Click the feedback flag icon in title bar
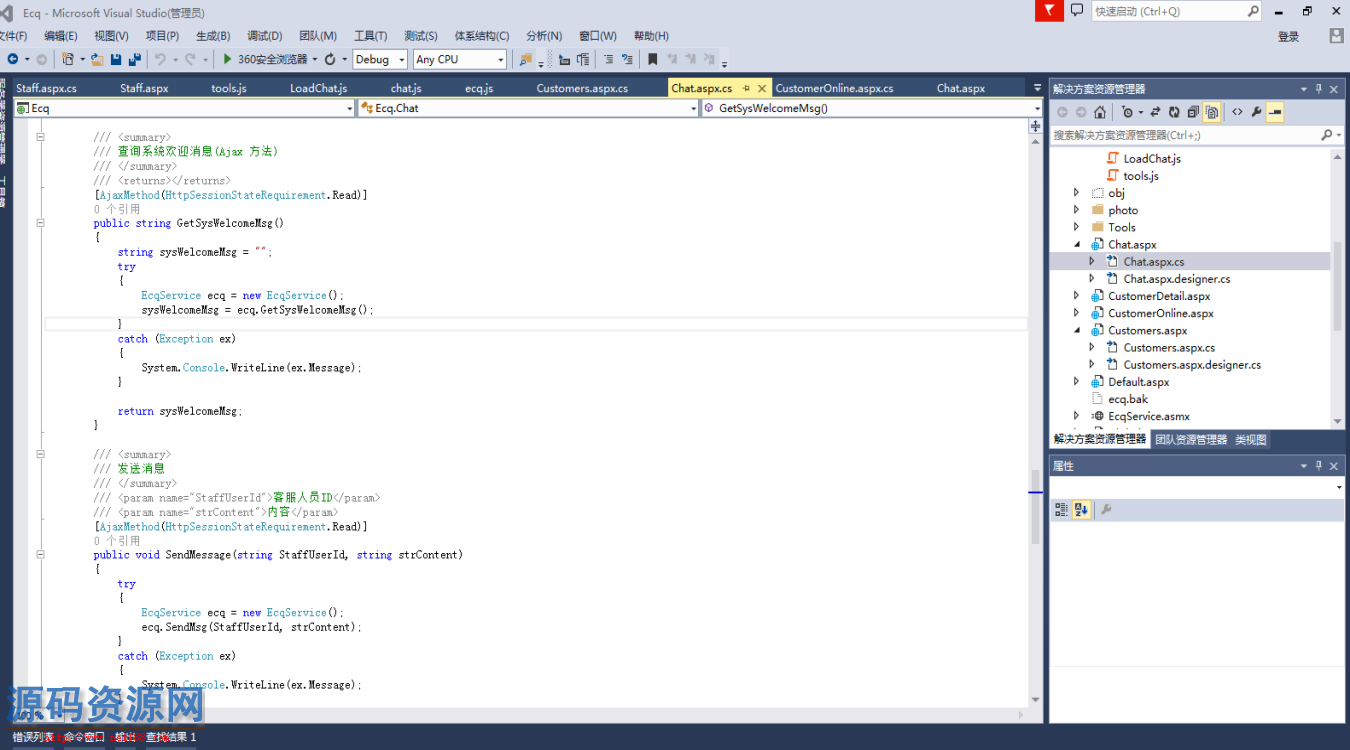Image resolution: width=1350 pixels, height=750 pixels. tap(1048, 11)
